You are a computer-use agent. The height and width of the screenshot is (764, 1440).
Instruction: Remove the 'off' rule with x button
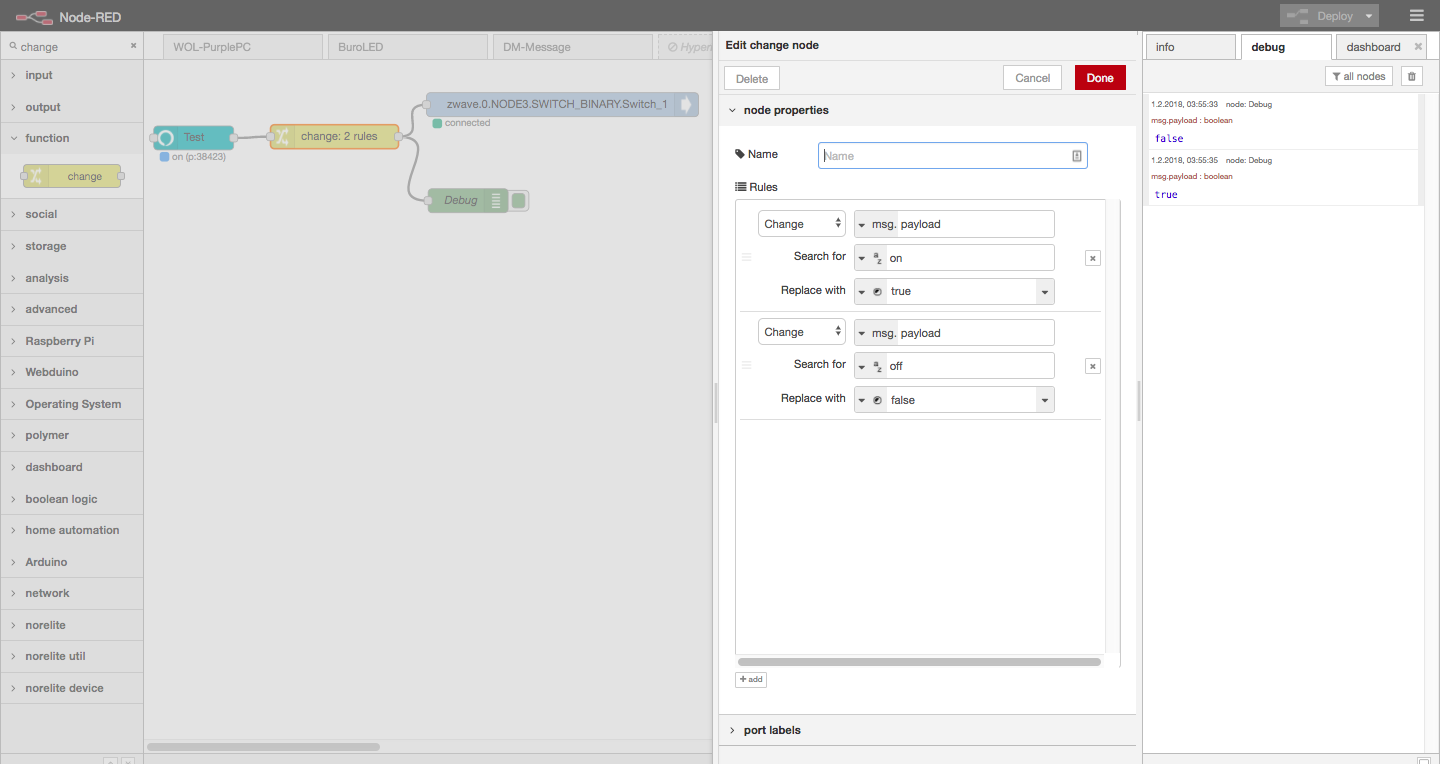point(1093,366)
